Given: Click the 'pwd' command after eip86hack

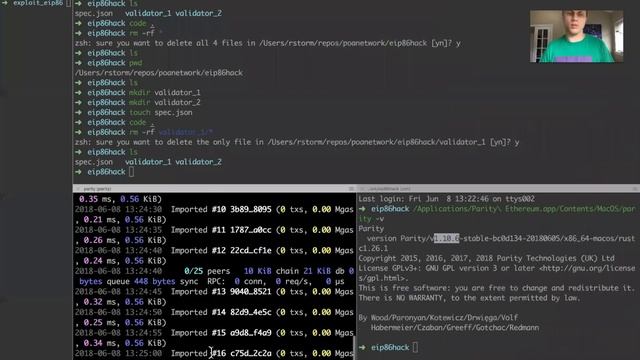Looking at the screenshot, I should [136, 63].
